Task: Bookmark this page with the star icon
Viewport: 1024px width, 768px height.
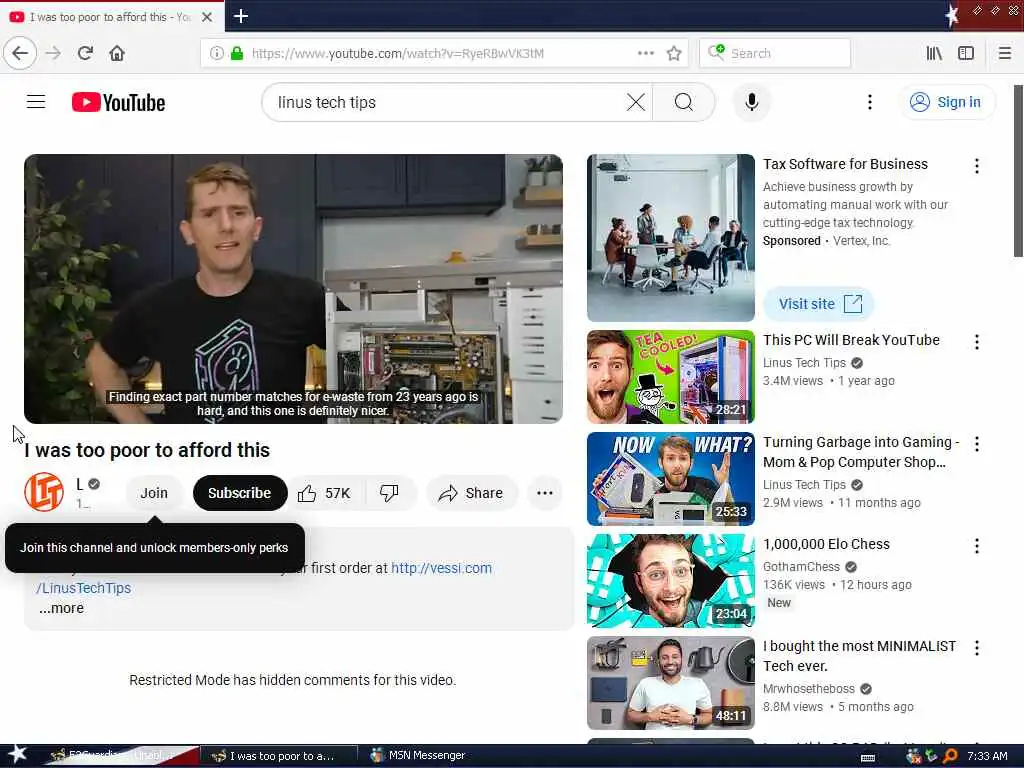Action: point(674,53)
